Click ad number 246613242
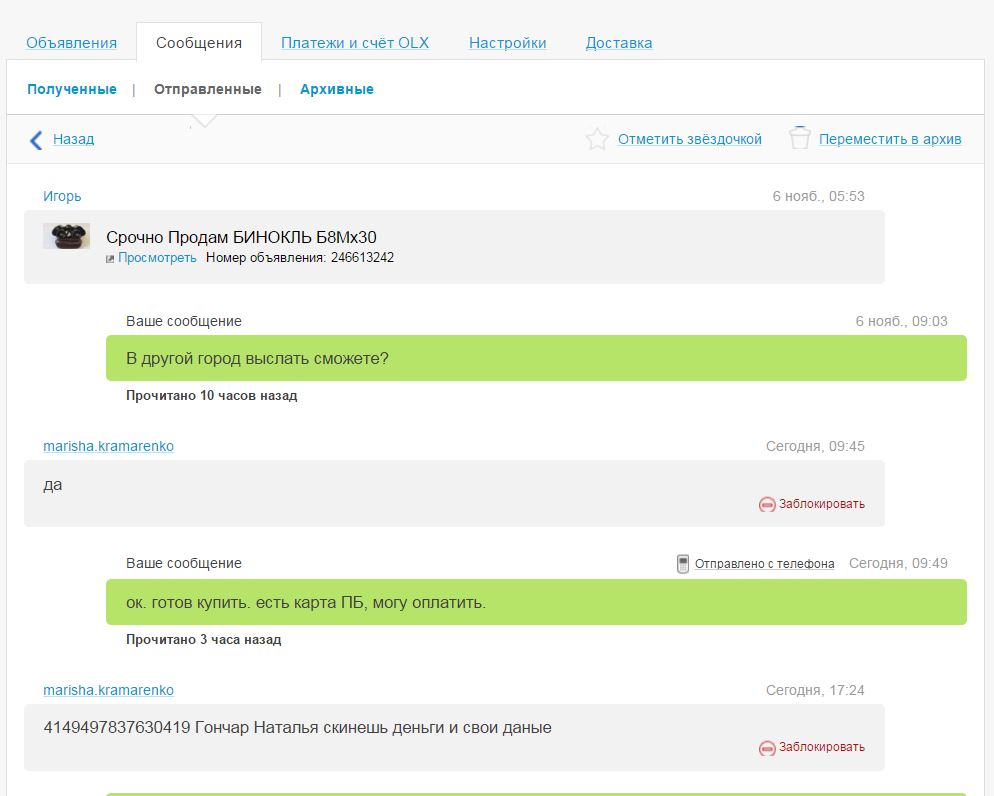 (x=362, y=257)
